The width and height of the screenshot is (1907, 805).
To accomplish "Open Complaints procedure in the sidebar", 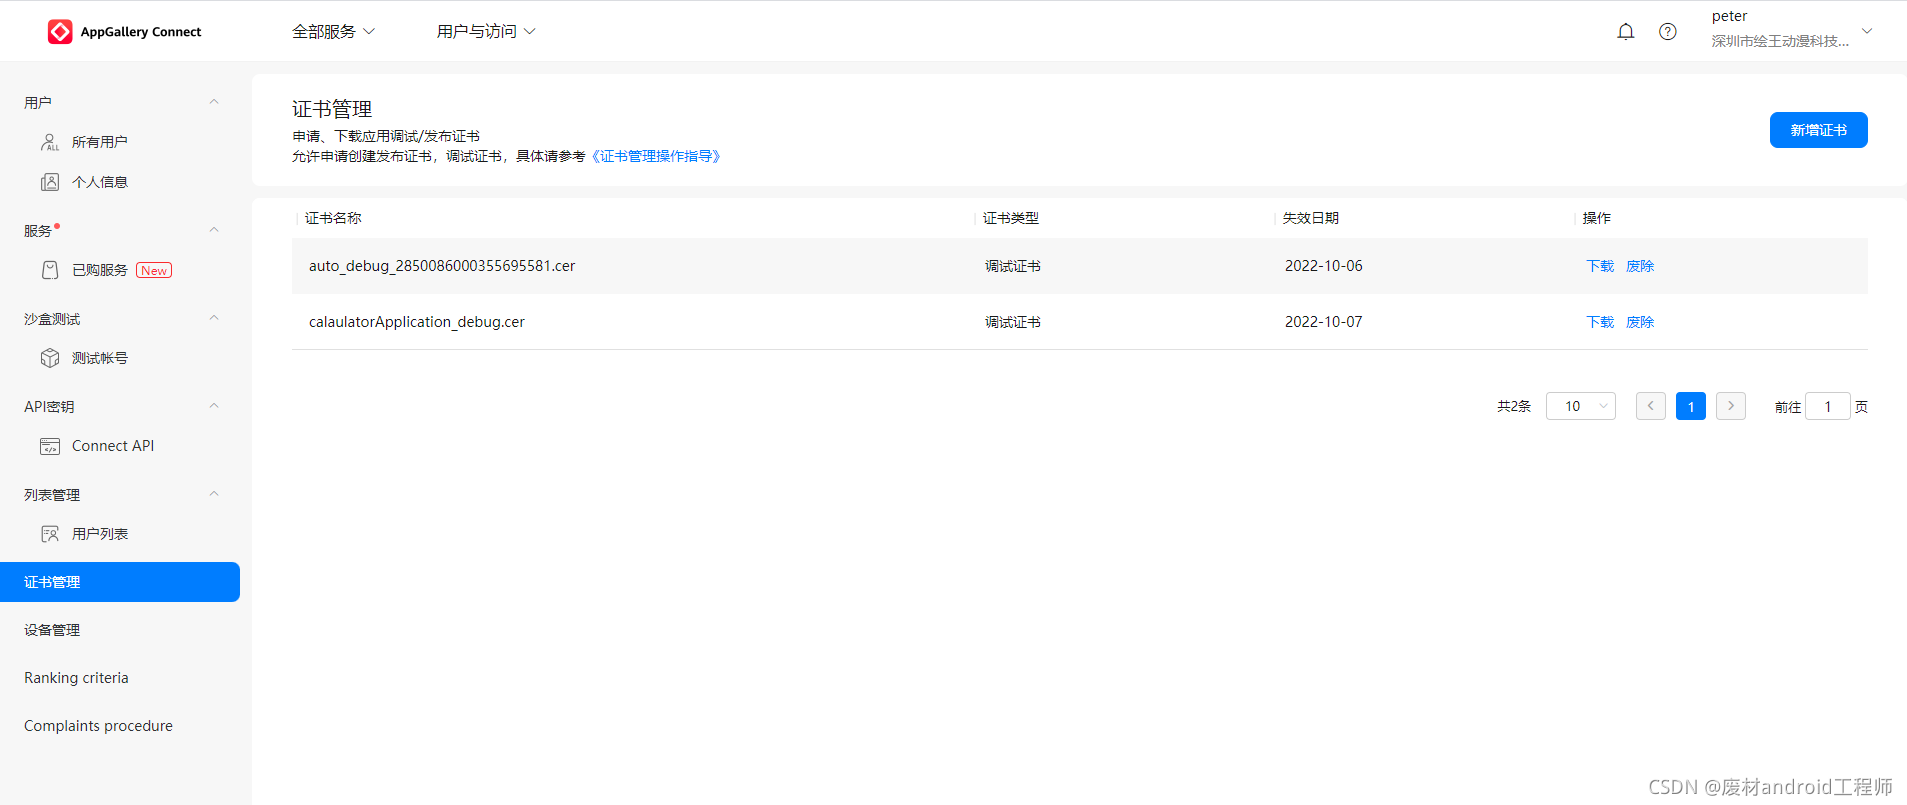I will click(98, 726).
